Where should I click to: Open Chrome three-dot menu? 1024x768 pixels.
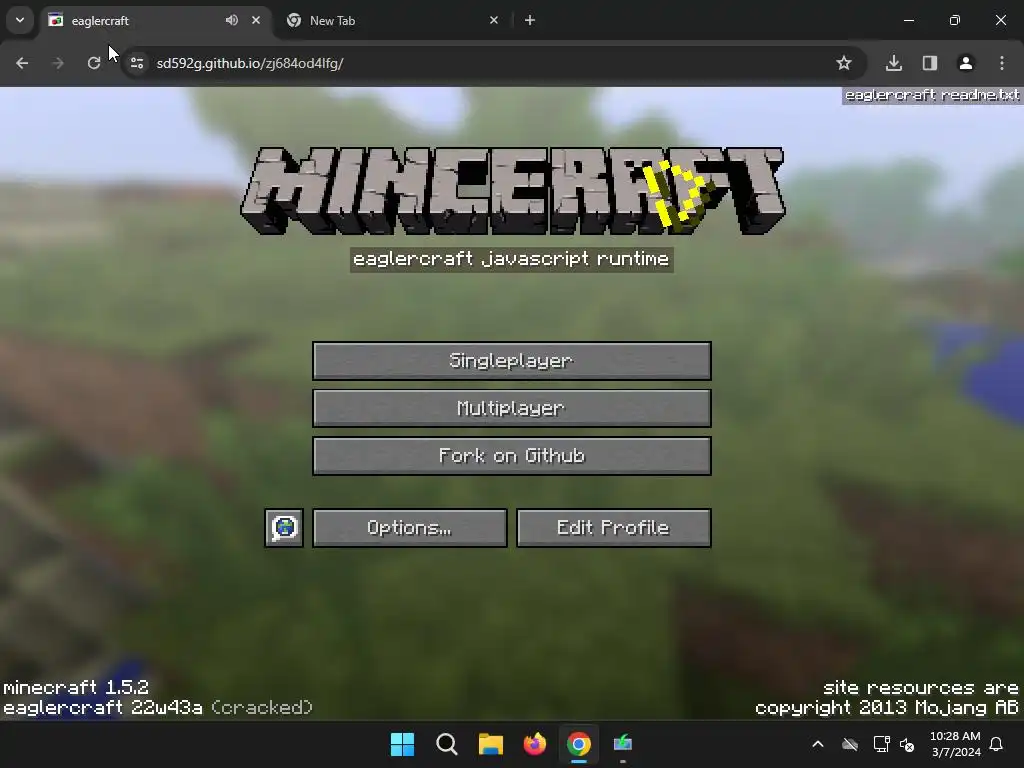pyautogui.click(x=1002, y=63)
